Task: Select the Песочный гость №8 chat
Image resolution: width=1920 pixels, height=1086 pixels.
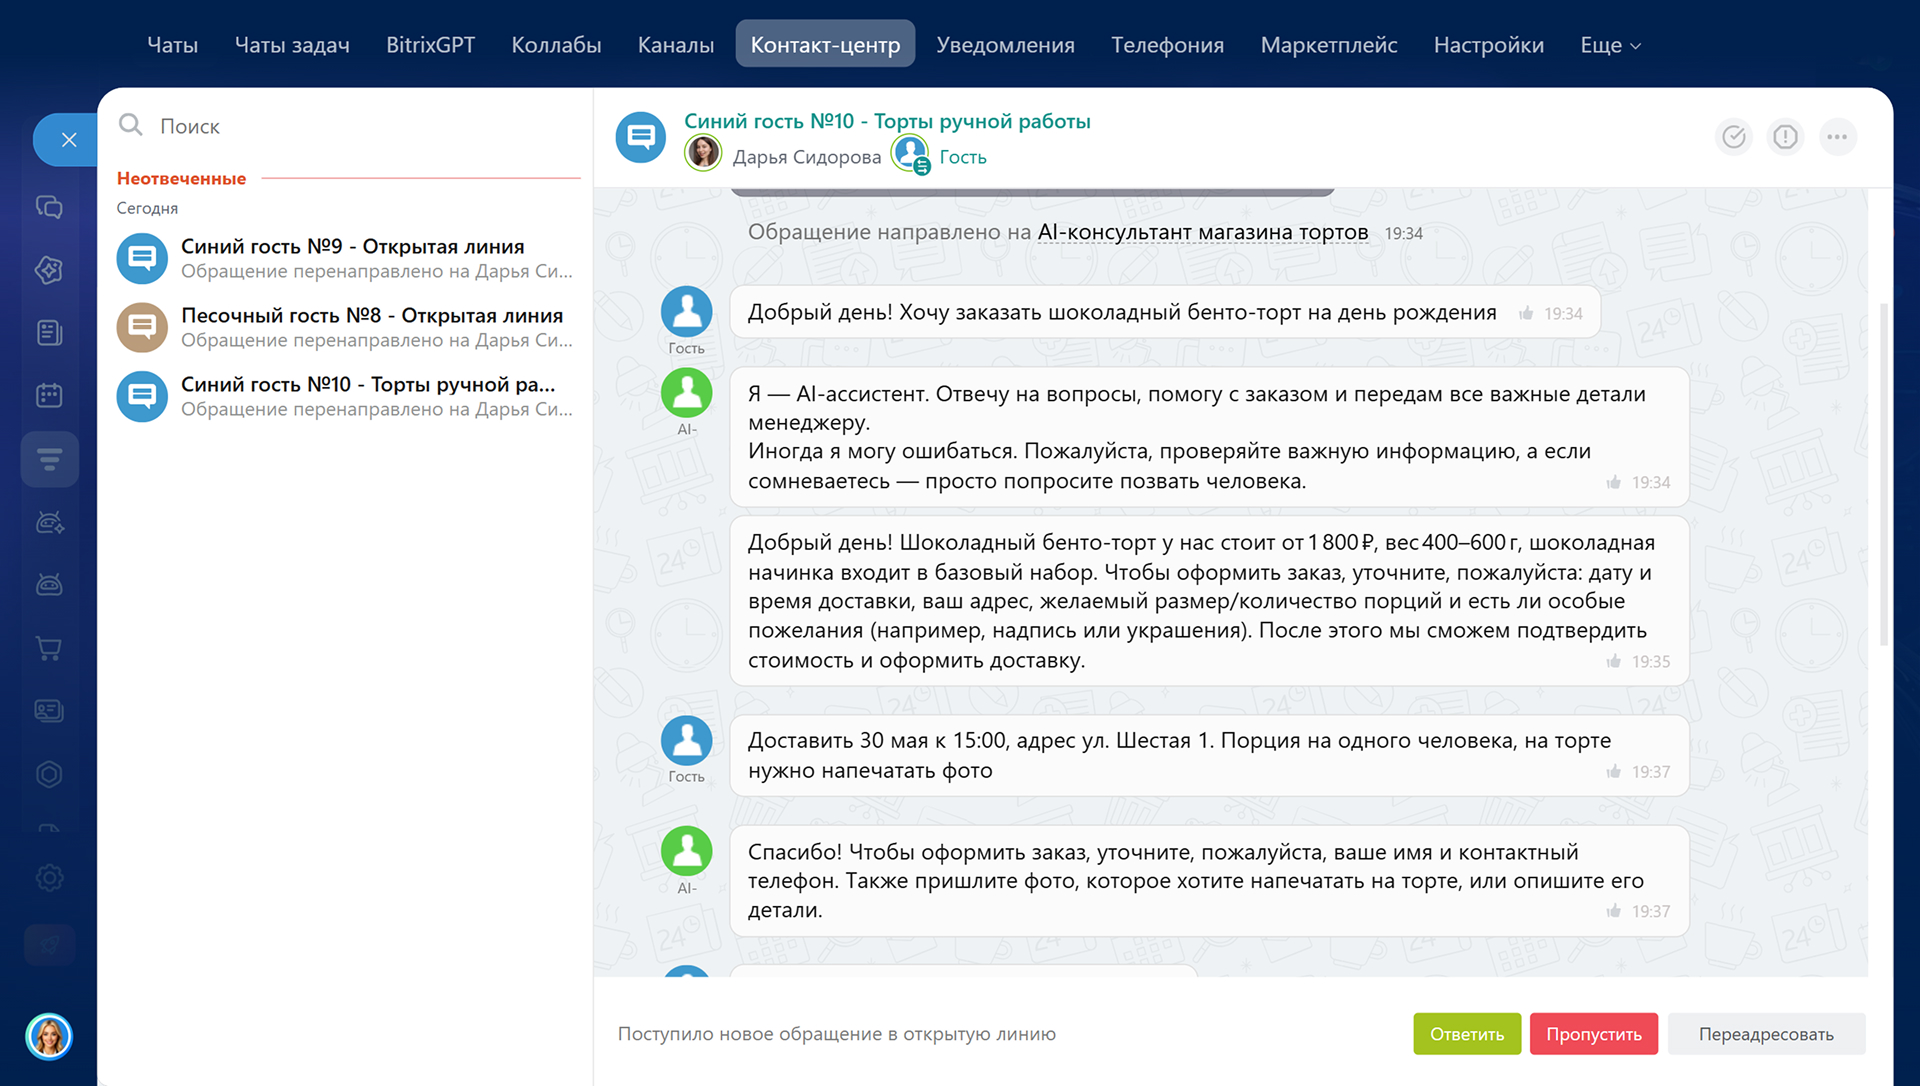Action: (347, 327)
